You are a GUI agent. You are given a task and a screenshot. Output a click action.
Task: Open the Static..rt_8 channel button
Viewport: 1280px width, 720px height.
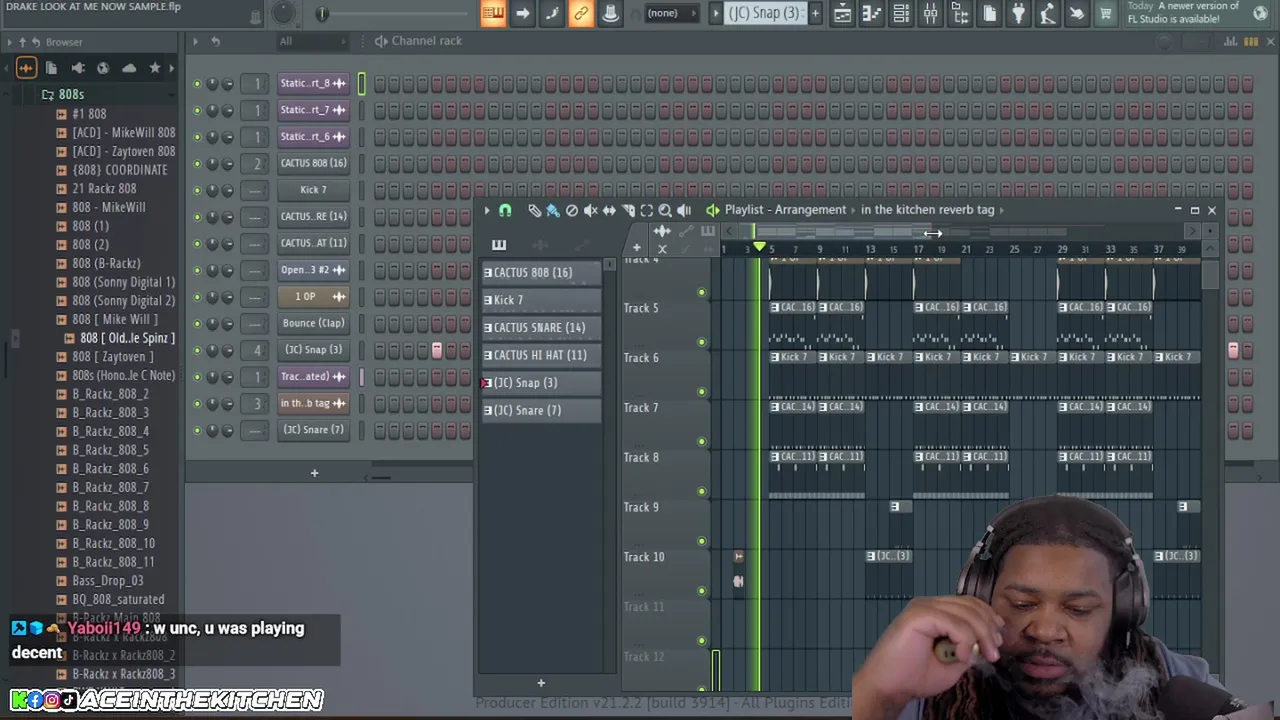313,84
